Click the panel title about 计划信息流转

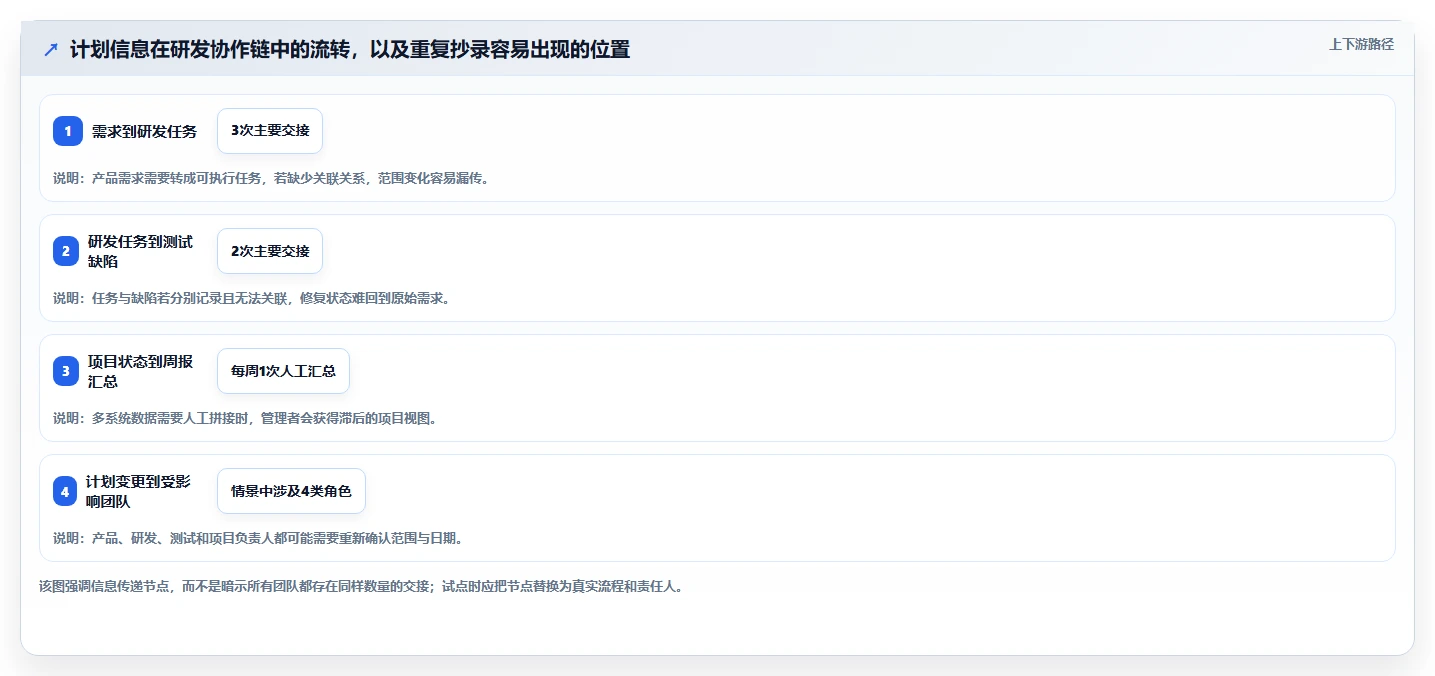(350, 50)
